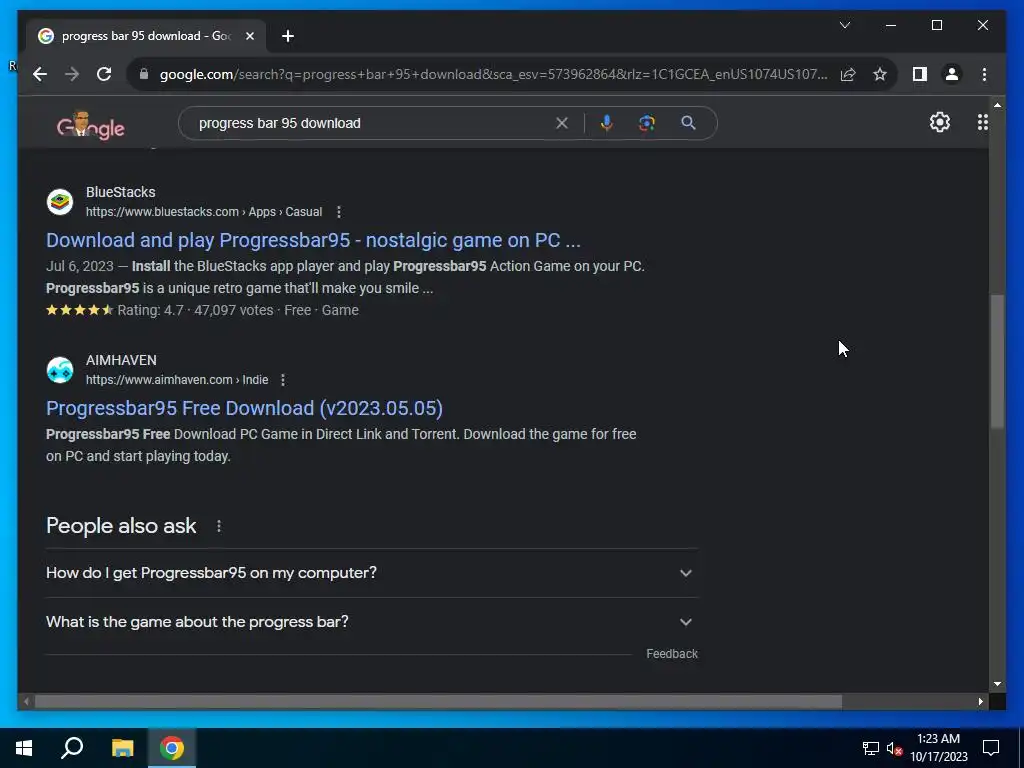Bookmark this tab with star icon
This screenshot has height=768, width=1024.
click(x=880, y=74)
